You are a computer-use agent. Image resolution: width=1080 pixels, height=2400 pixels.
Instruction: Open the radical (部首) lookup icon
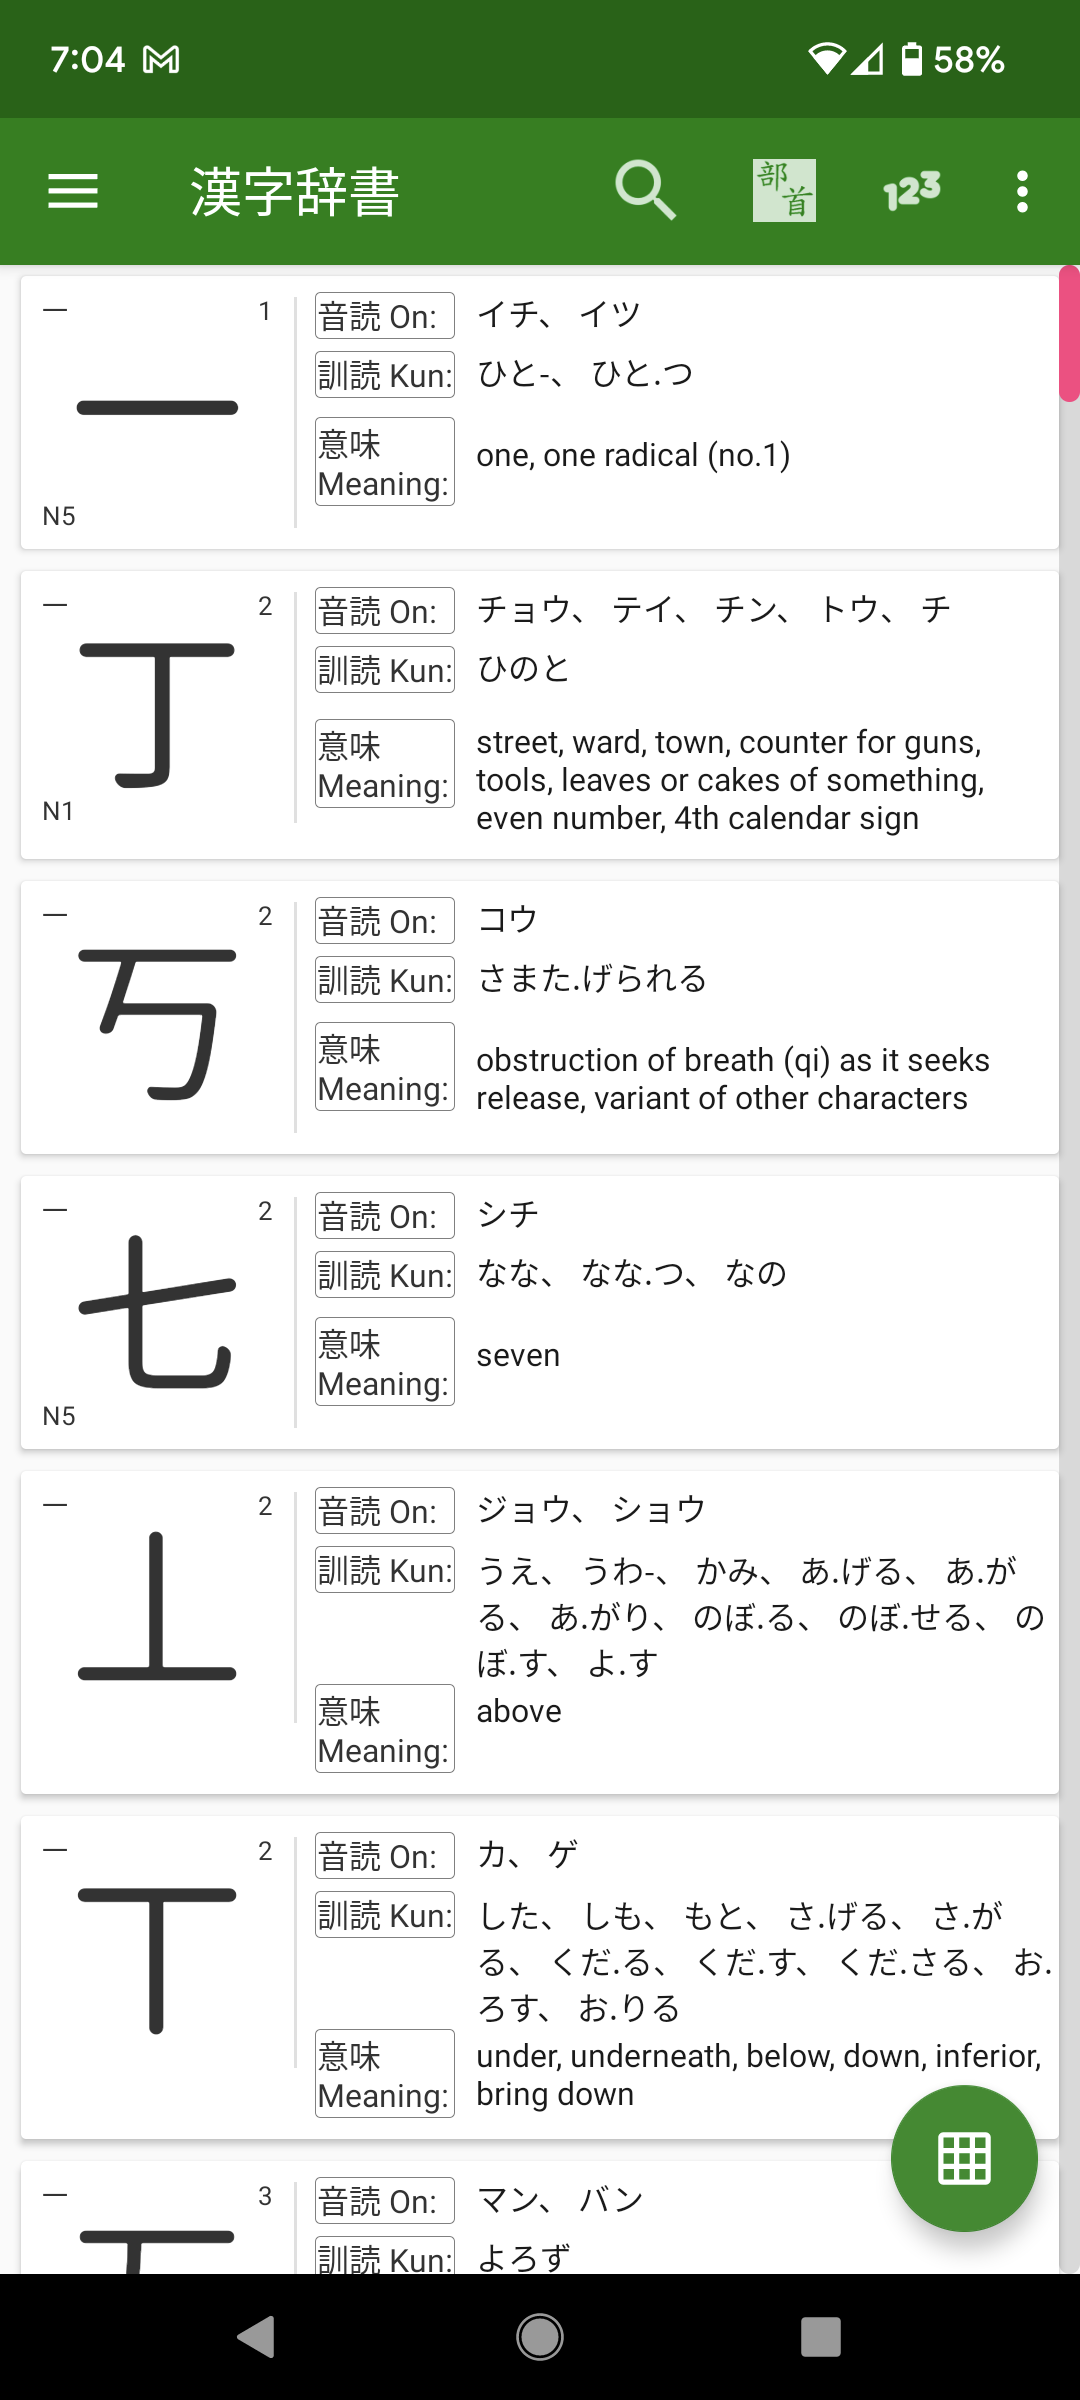click(x=784, y=190)
